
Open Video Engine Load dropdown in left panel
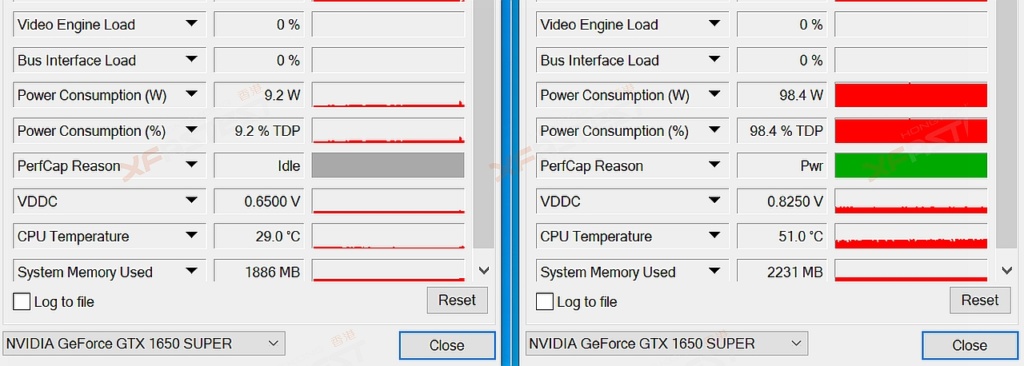coord(191,24)
